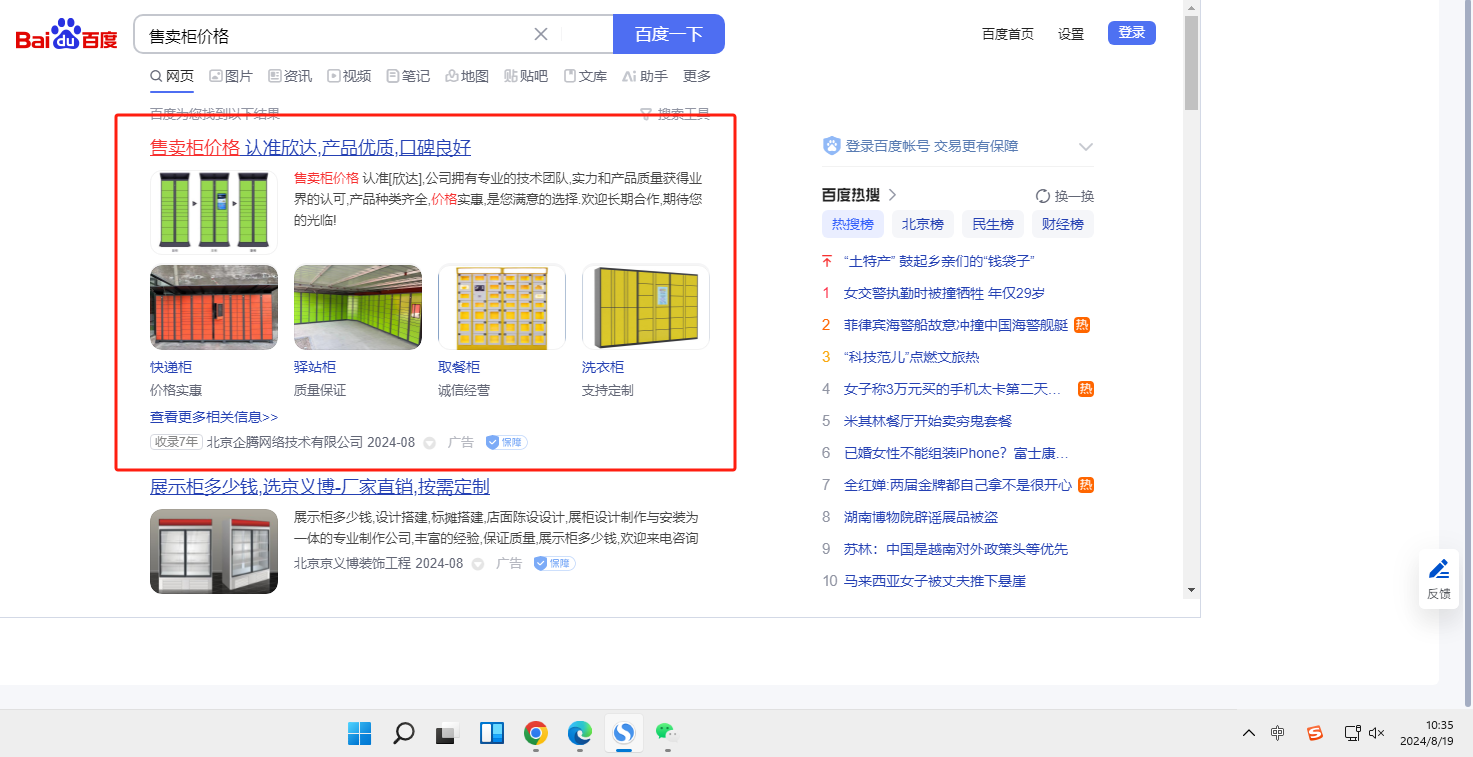Open Microsoft Edge from taskbar
The width and height of the screenshot is (1473, 757).
point(580,733)
